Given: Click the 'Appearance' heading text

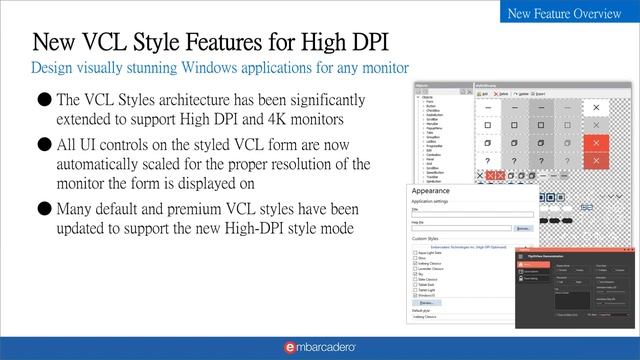Looking at the screenshot, I should pyautogui.click(x=431, y=191).
